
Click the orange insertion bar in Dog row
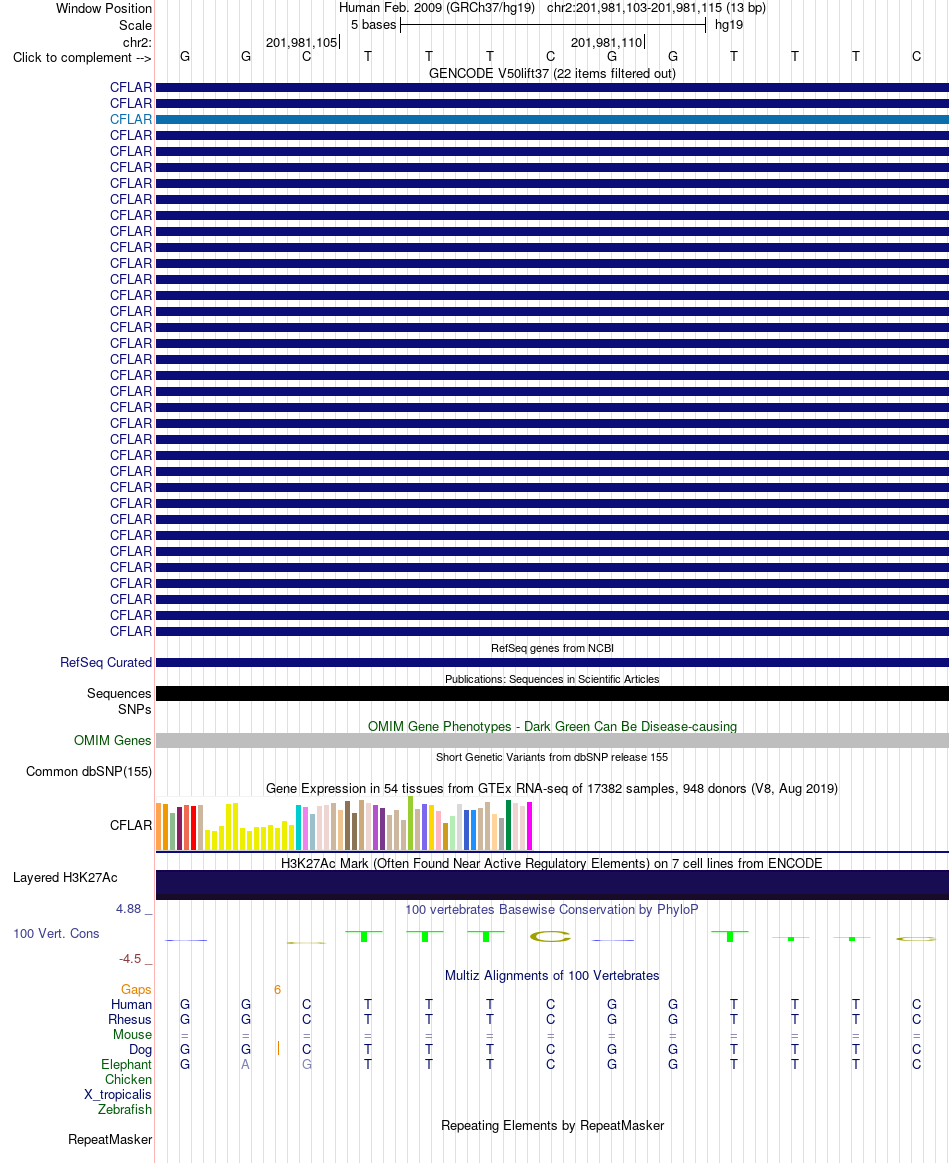click(278, 1048)
